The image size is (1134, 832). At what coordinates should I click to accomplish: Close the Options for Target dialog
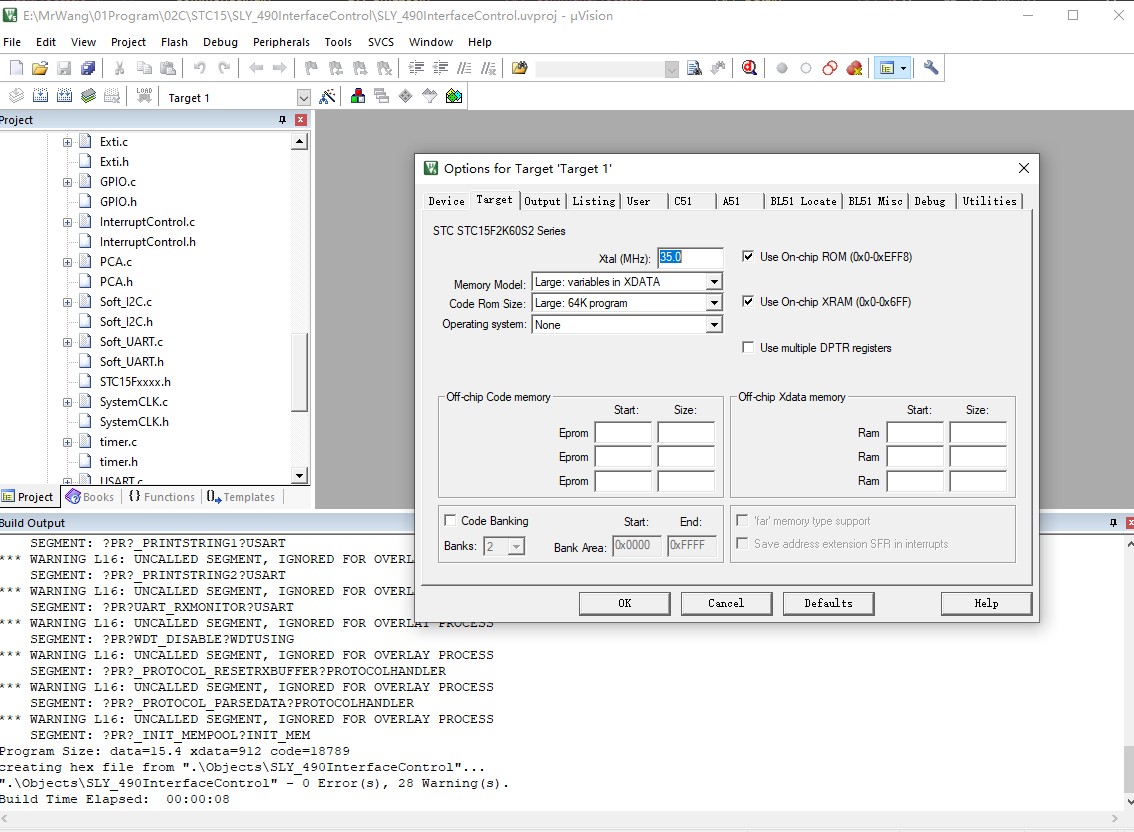(1023, 168)
